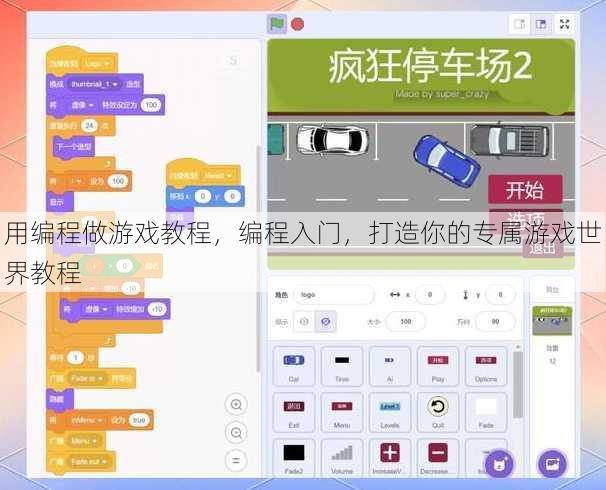
Task: Select the Decrease sprite
Action: click(x=438, y=458)
